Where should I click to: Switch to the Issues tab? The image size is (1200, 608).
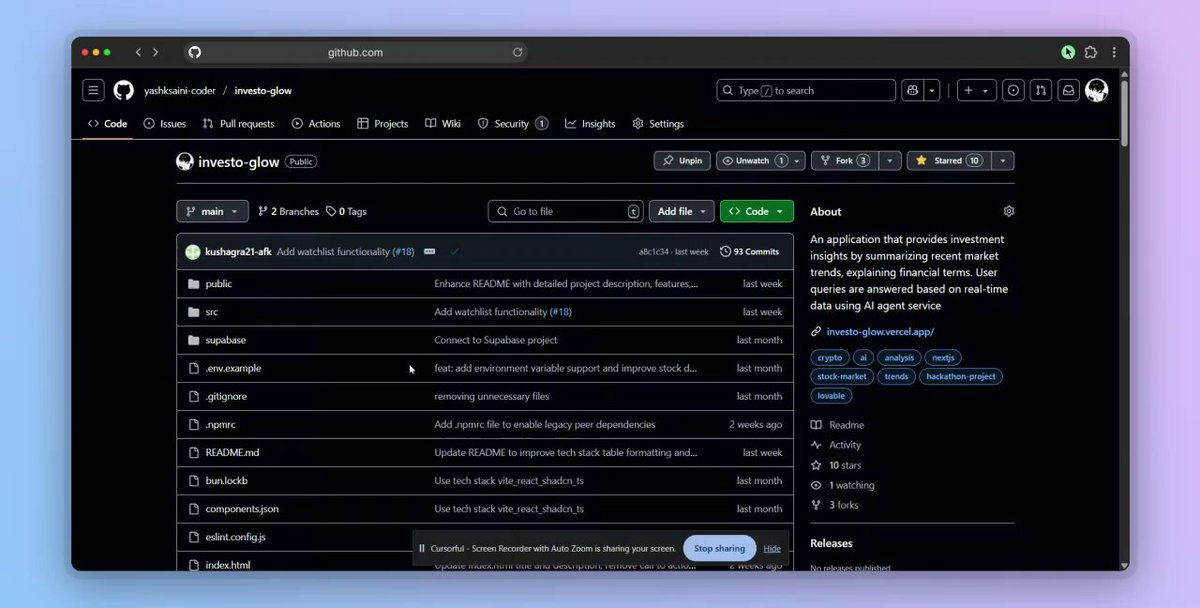[165, 124]
